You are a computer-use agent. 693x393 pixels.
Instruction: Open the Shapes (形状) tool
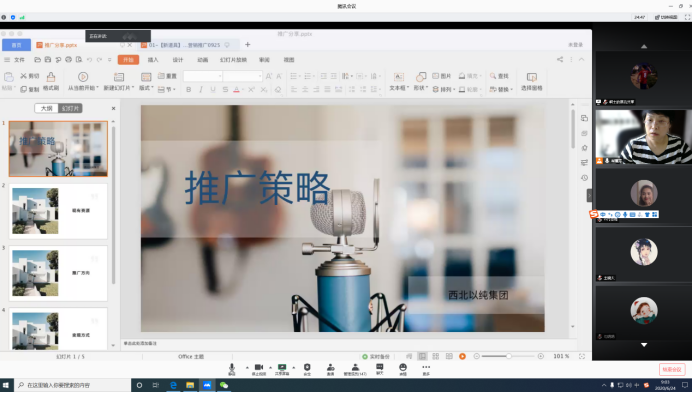pos(421,81)
